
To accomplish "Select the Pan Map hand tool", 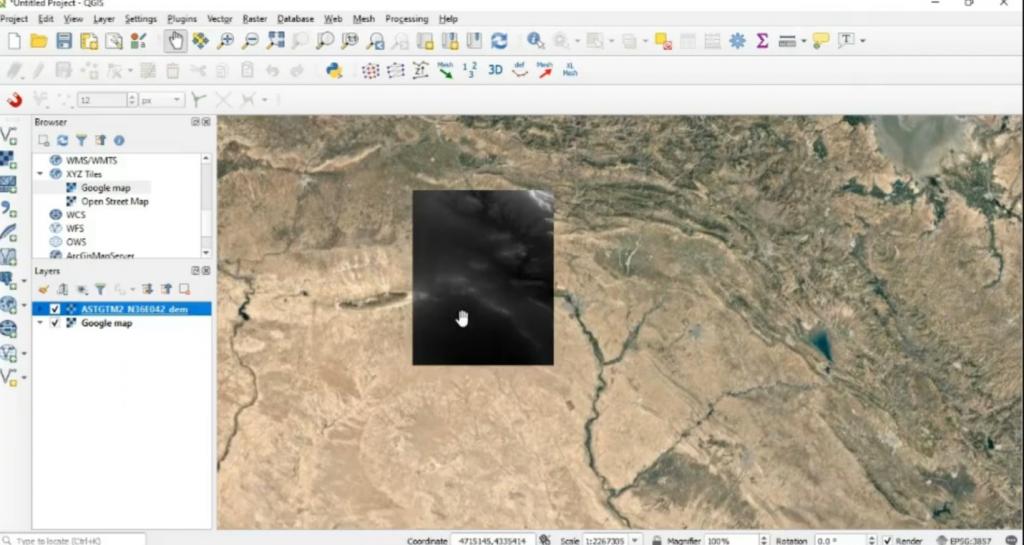I will [176, 41].
